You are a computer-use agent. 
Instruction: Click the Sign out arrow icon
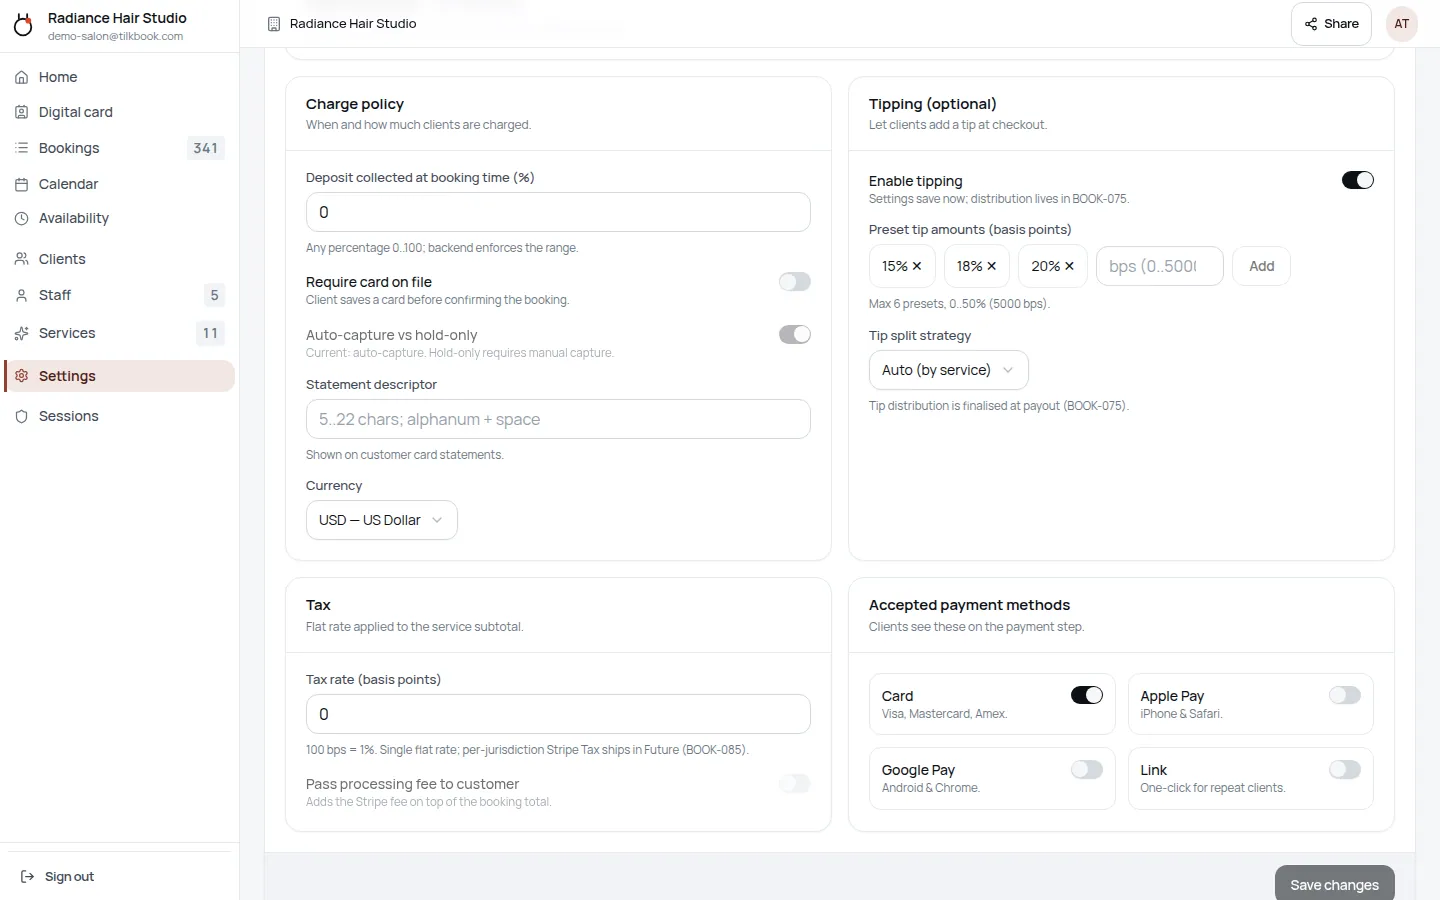[x=28, y=876]
